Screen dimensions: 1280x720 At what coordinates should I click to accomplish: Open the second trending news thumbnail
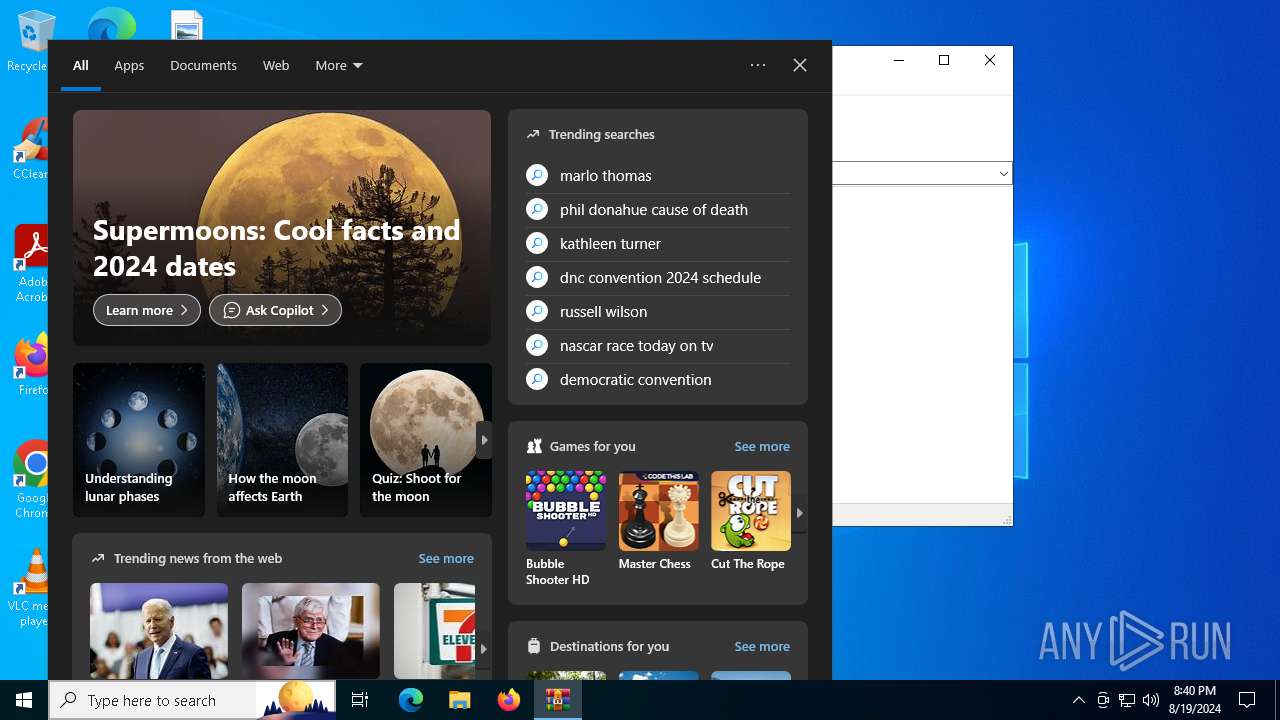pyautogui.click(x=311, y=631)
